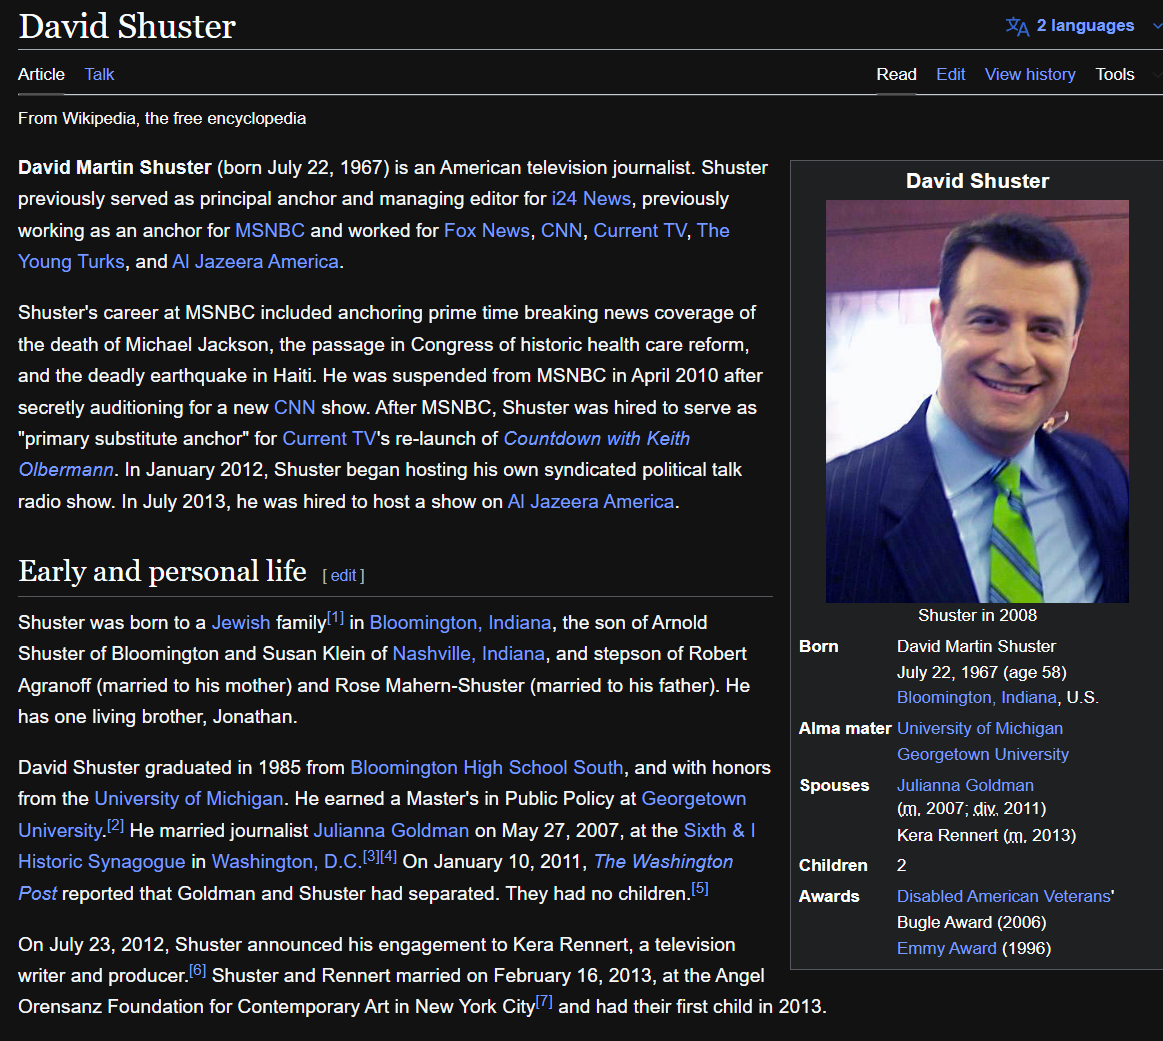Open Georgetown University link in the article paragraph
The height and width of the screenshot is (1041, 1163).
[693, 799]
